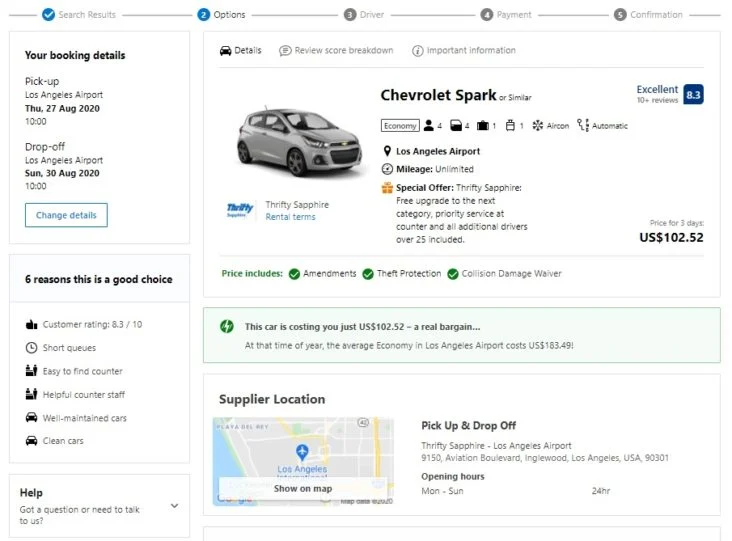Click the "Mileage: Unlimited" text
732x541 pixels.
pos(435,169)
